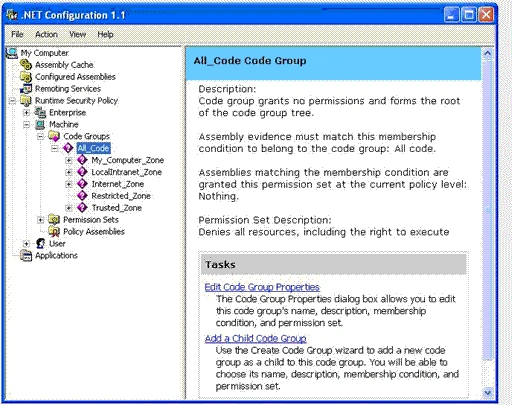Expand the User node

pos(26,244)
